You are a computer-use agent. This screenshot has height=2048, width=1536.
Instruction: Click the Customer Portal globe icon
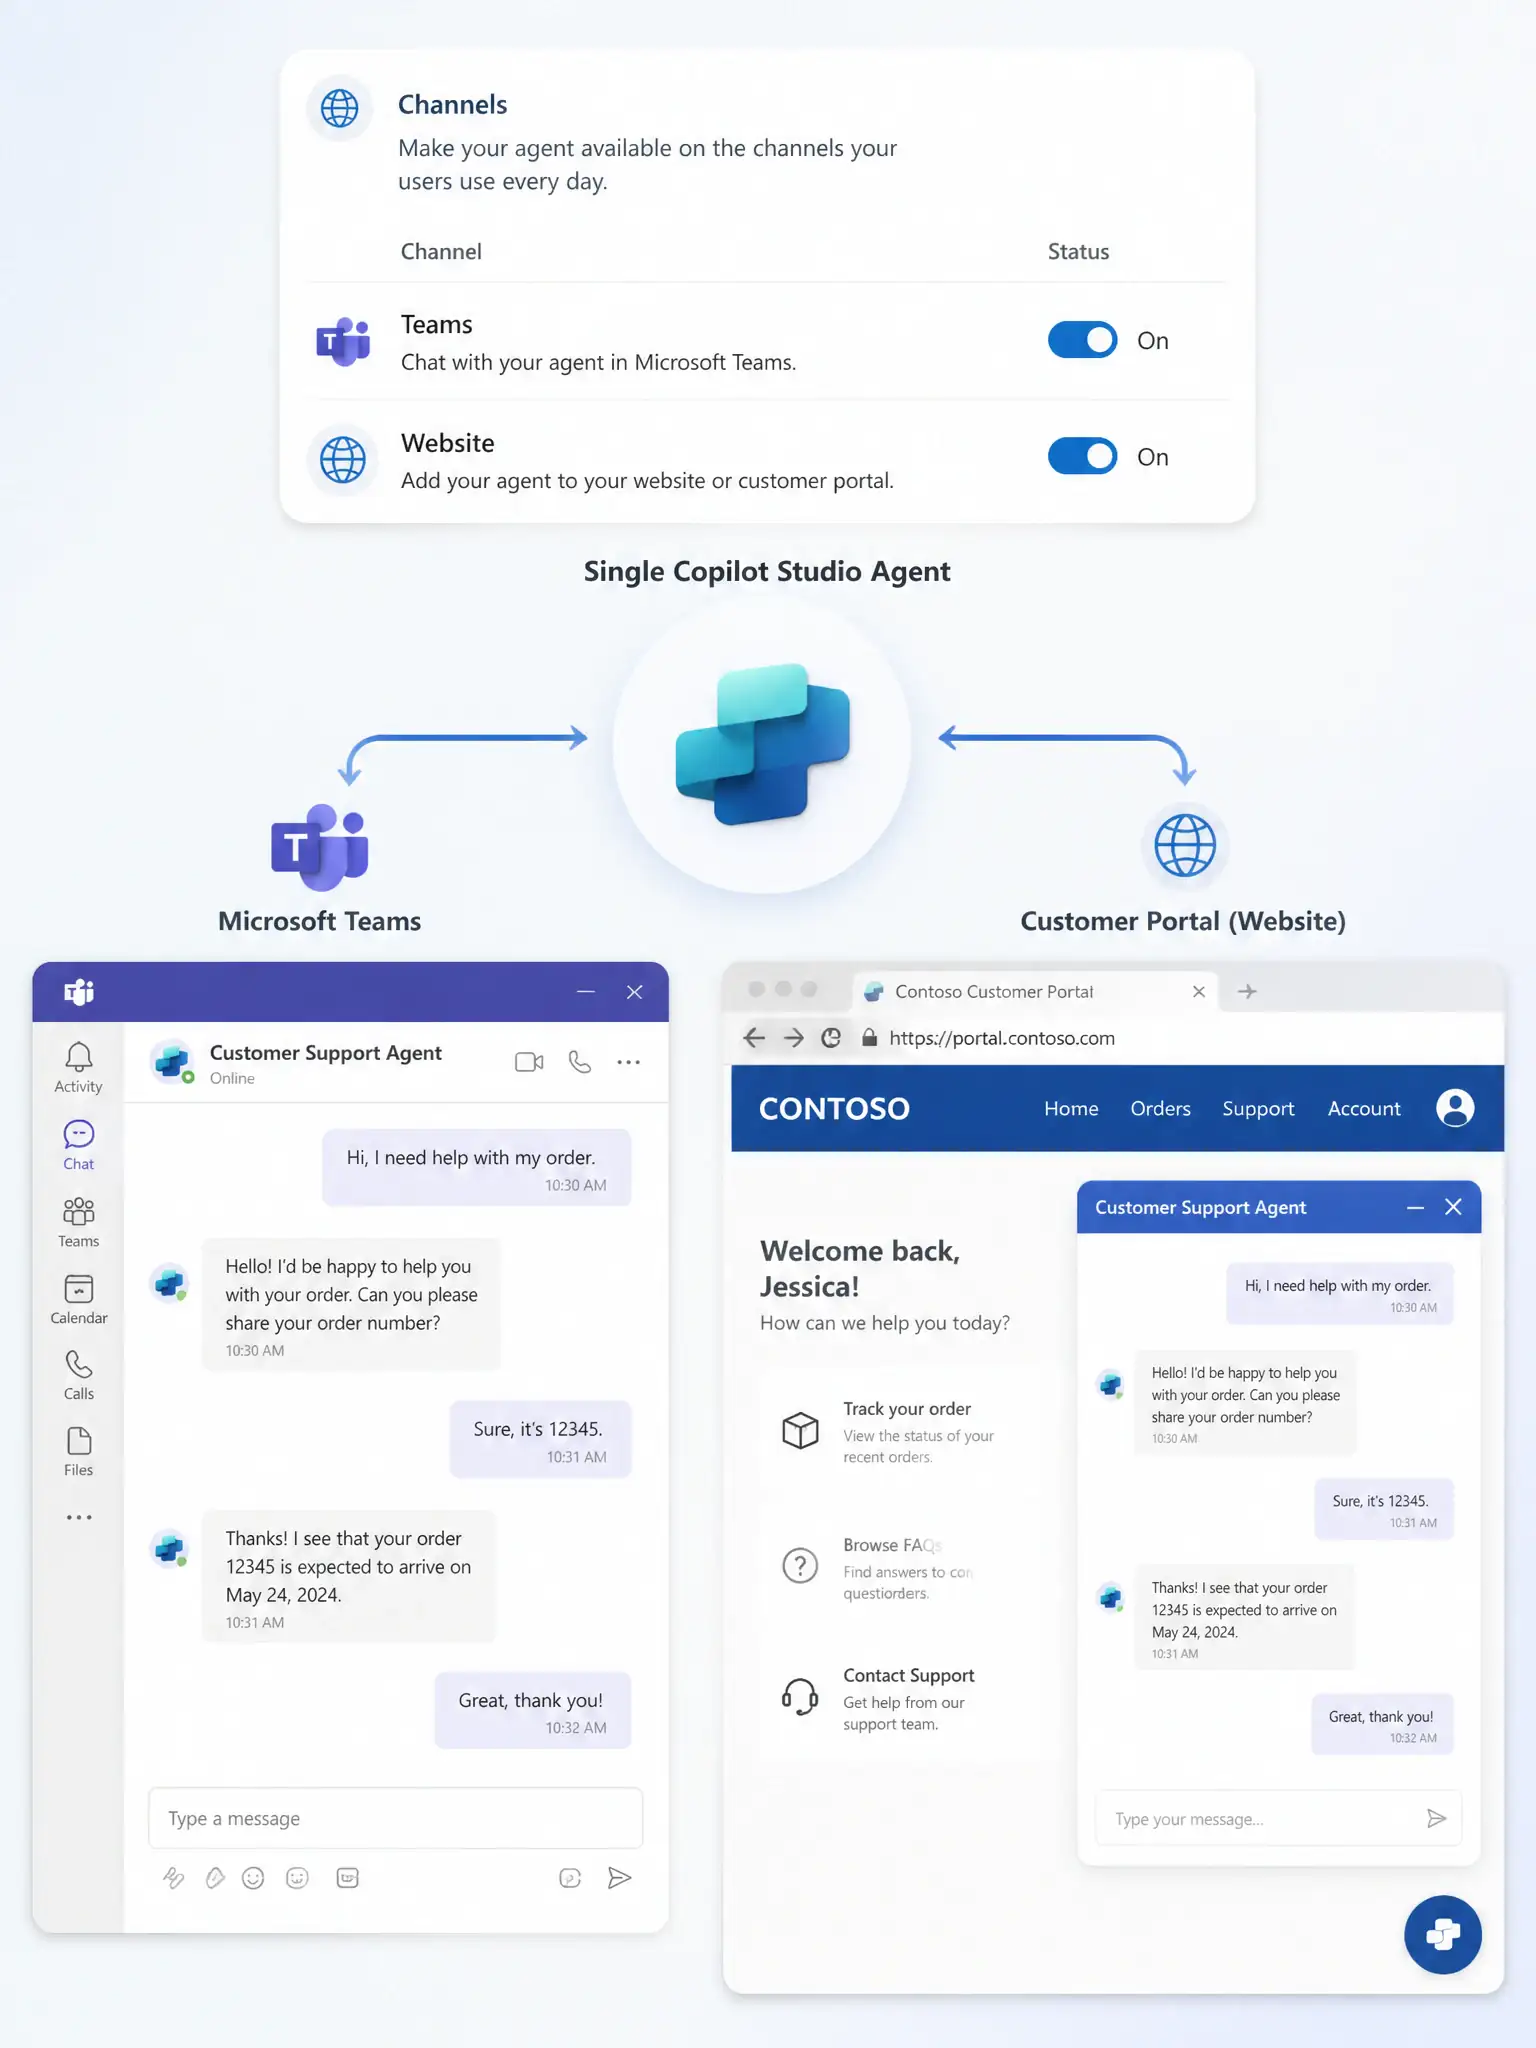pos(1185,846)
